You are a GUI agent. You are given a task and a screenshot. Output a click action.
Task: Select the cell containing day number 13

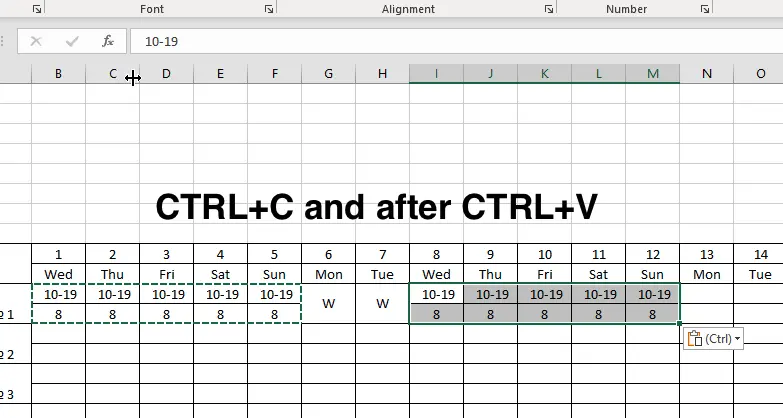(706, 254)
